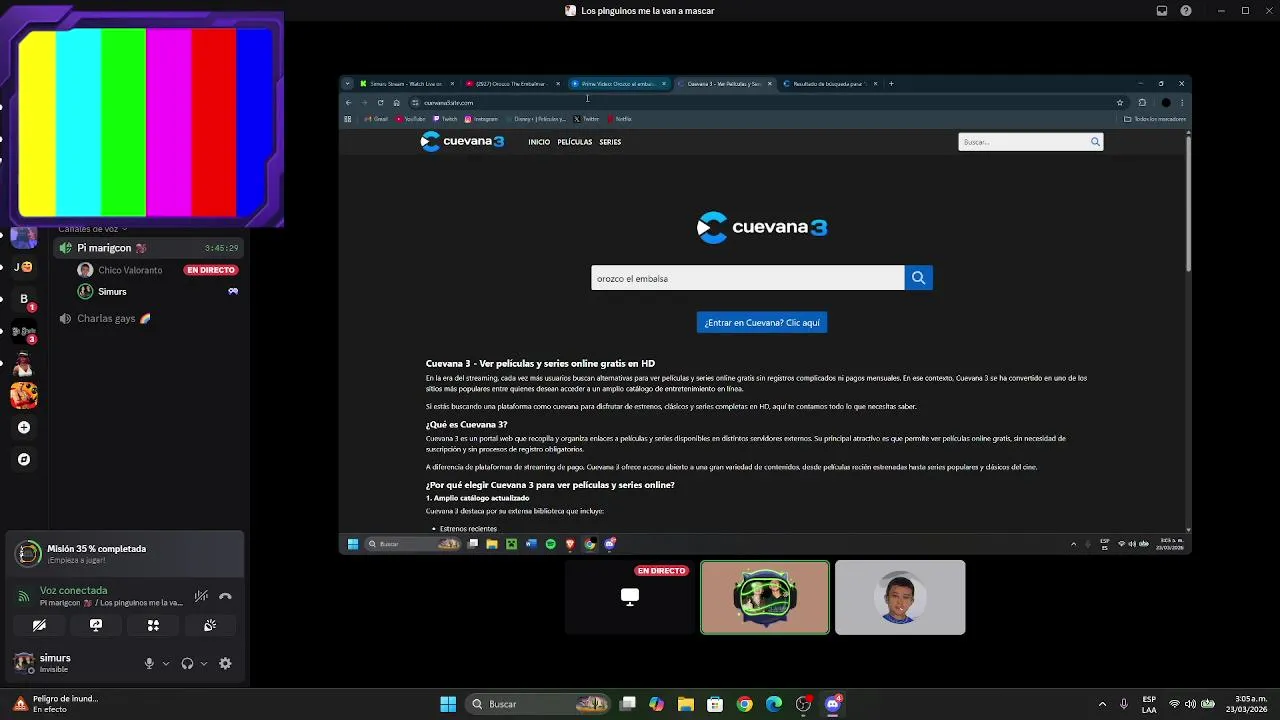Open Google Chrome from Windows taskbar
Viewport: 1280px width, 720px height.
pos(744,704)
